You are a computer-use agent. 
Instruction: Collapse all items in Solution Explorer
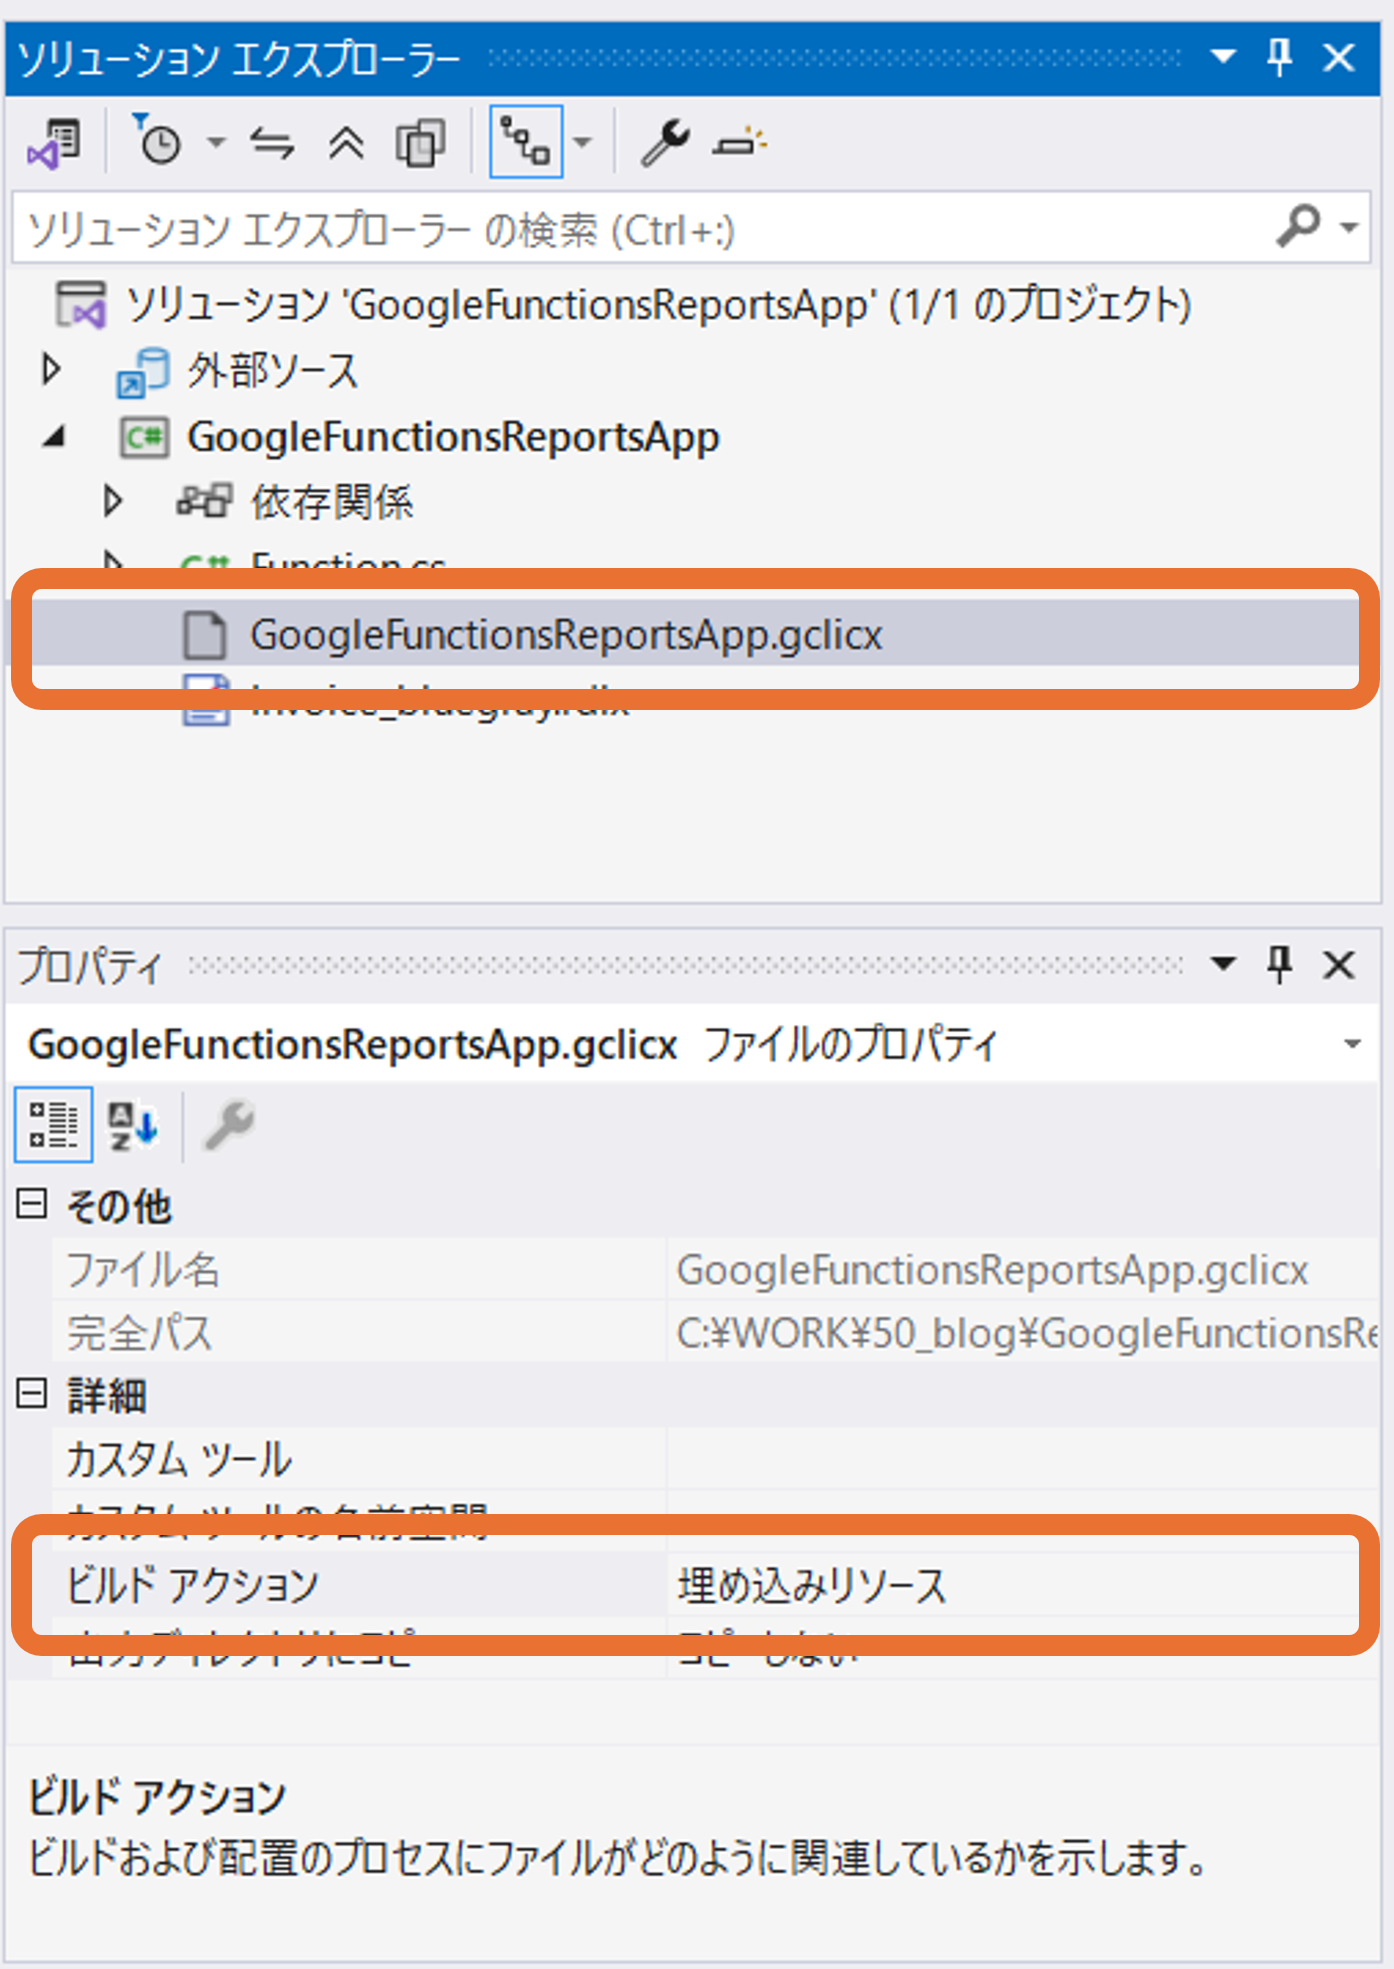[x=346, y=144]
